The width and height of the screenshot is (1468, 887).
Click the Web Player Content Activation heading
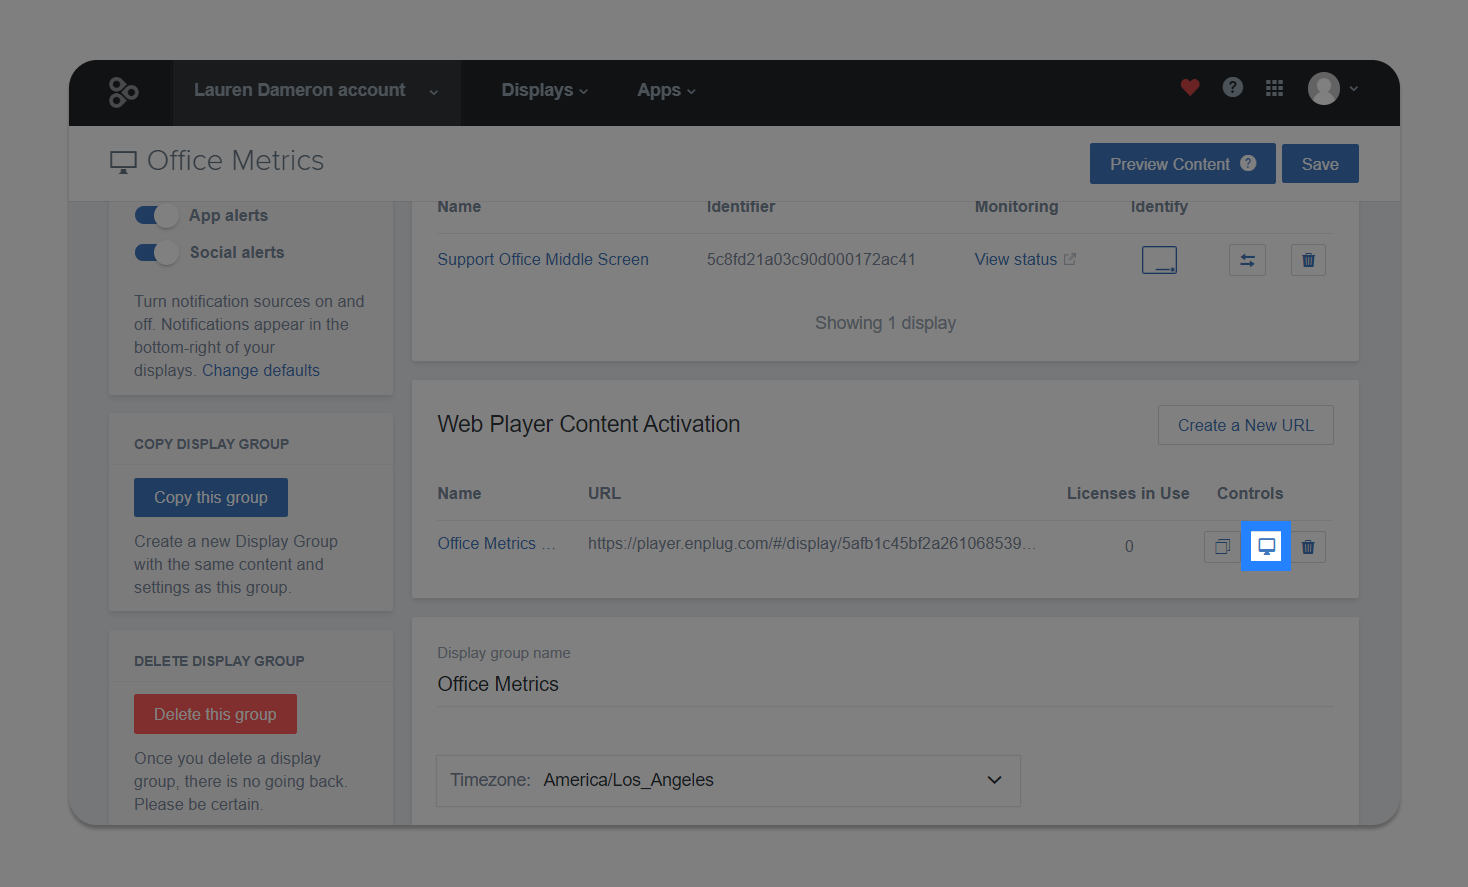(x=589, y=424)
